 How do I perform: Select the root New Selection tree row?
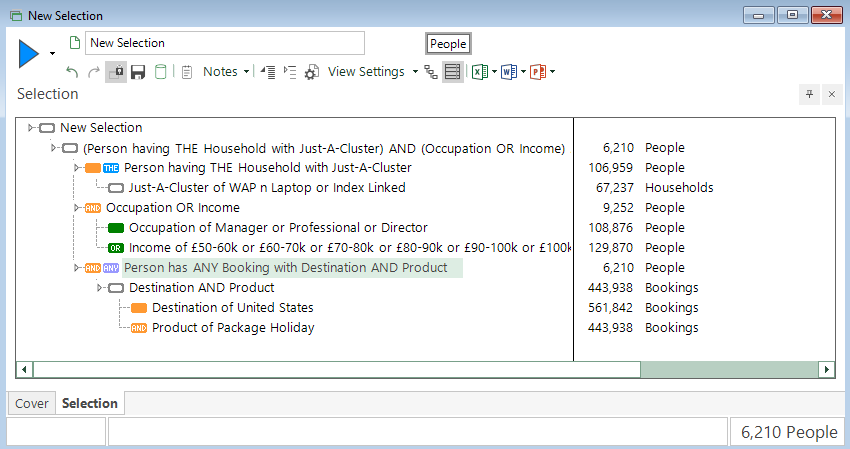pyautogui.click(x=101, y=127)
